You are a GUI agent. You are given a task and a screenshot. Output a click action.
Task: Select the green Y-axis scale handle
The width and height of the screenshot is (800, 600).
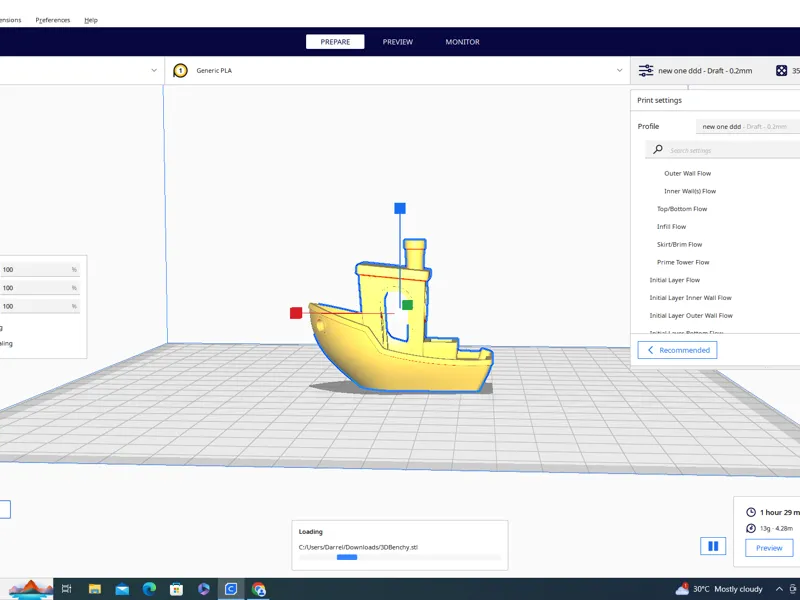tap(407, 305)
